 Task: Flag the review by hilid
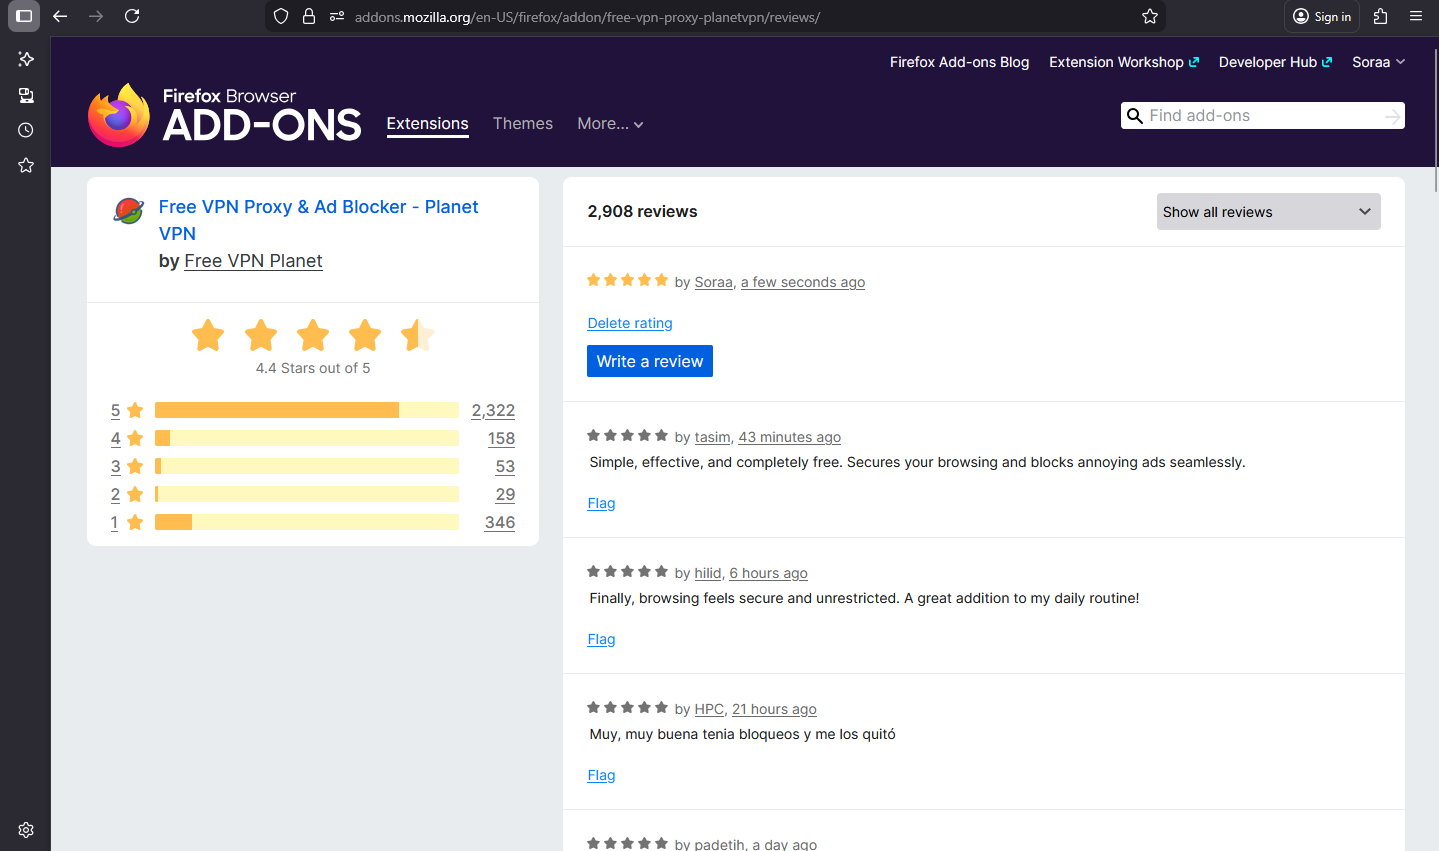click(x=601, y=639)
